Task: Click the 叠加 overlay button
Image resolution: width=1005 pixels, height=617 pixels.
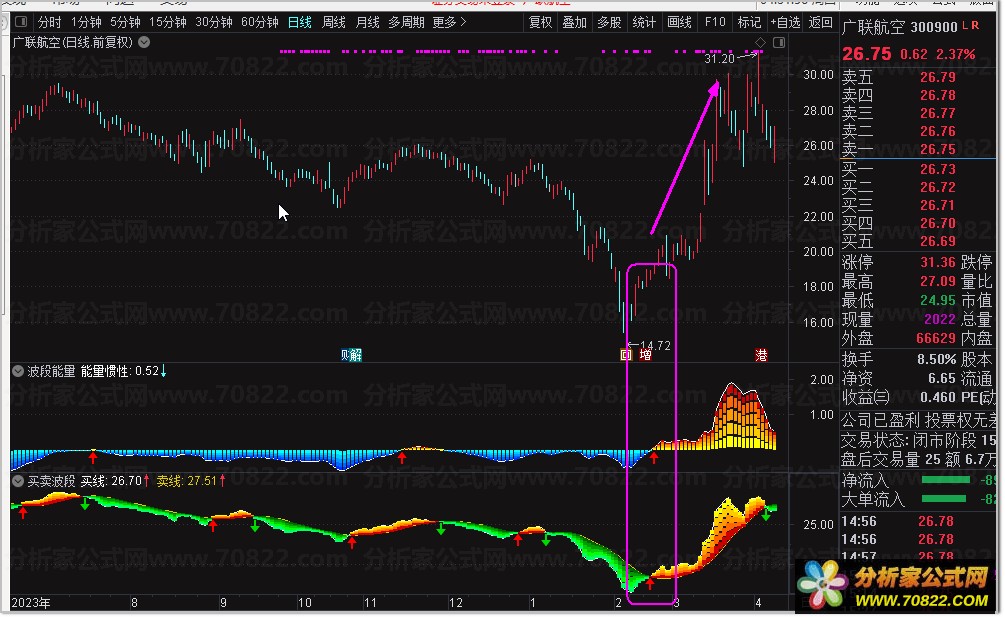Action: pos(574,22)
